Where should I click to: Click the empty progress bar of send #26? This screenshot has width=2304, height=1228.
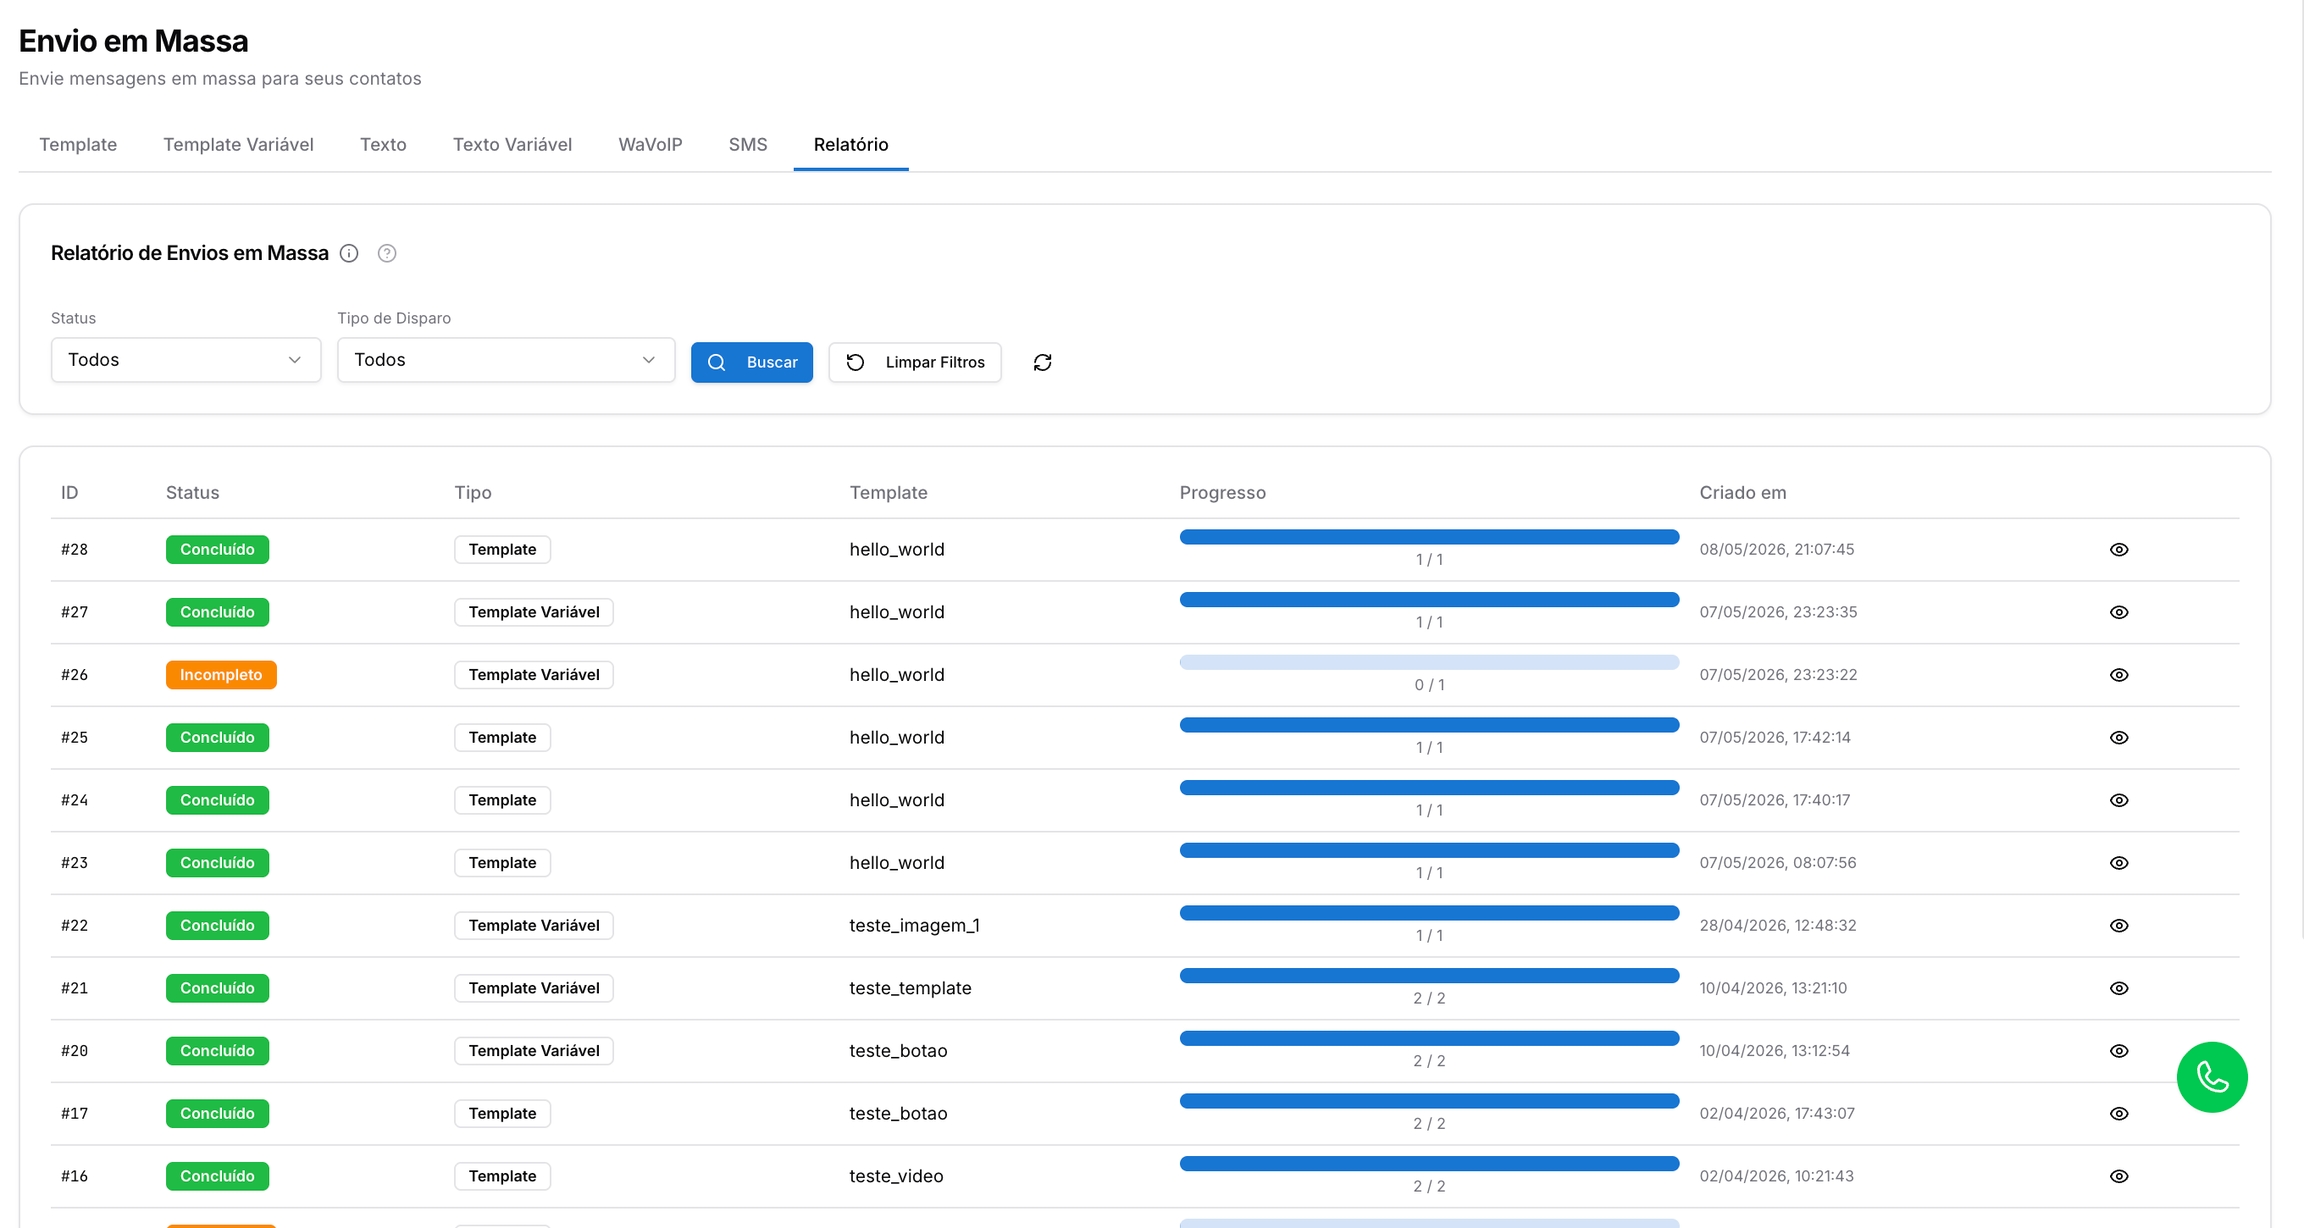(x=1429, y=662)
